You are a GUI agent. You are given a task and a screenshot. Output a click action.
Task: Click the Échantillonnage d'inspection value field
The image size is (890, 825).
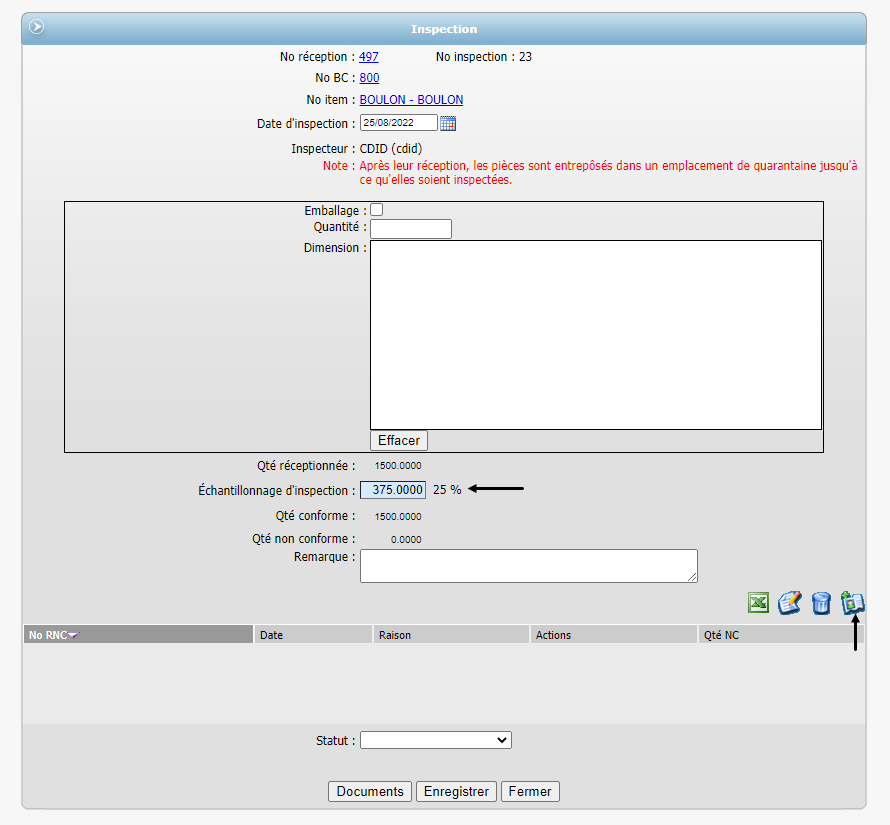pyautogui.click(x=393, y=490)
